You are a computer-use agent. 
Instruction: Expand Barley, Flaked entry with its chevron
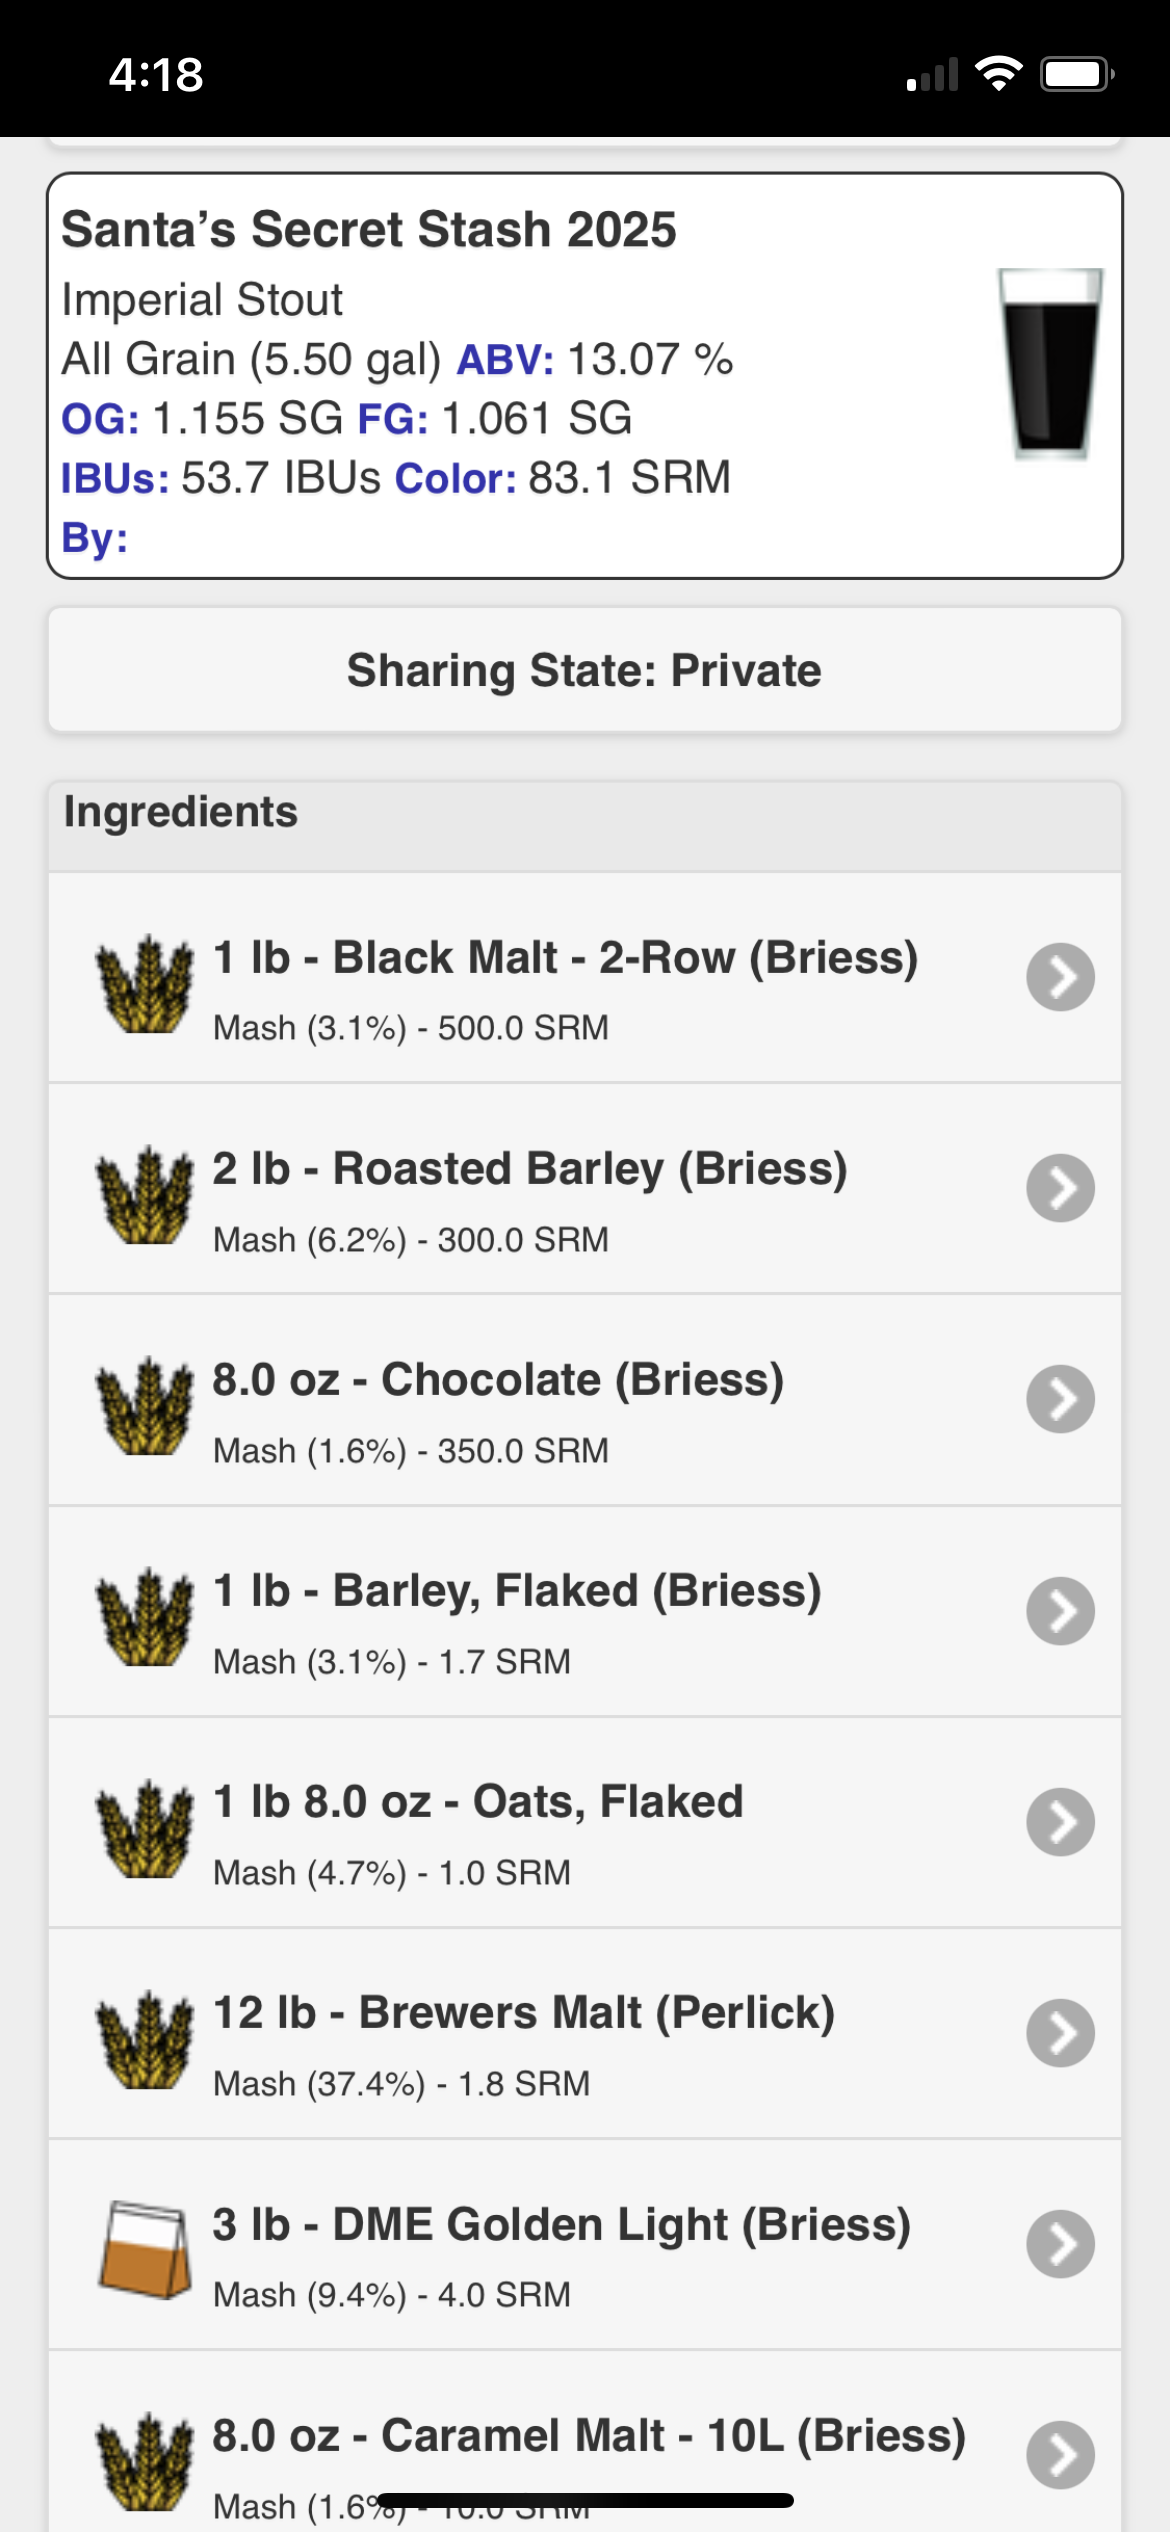1060,1610
